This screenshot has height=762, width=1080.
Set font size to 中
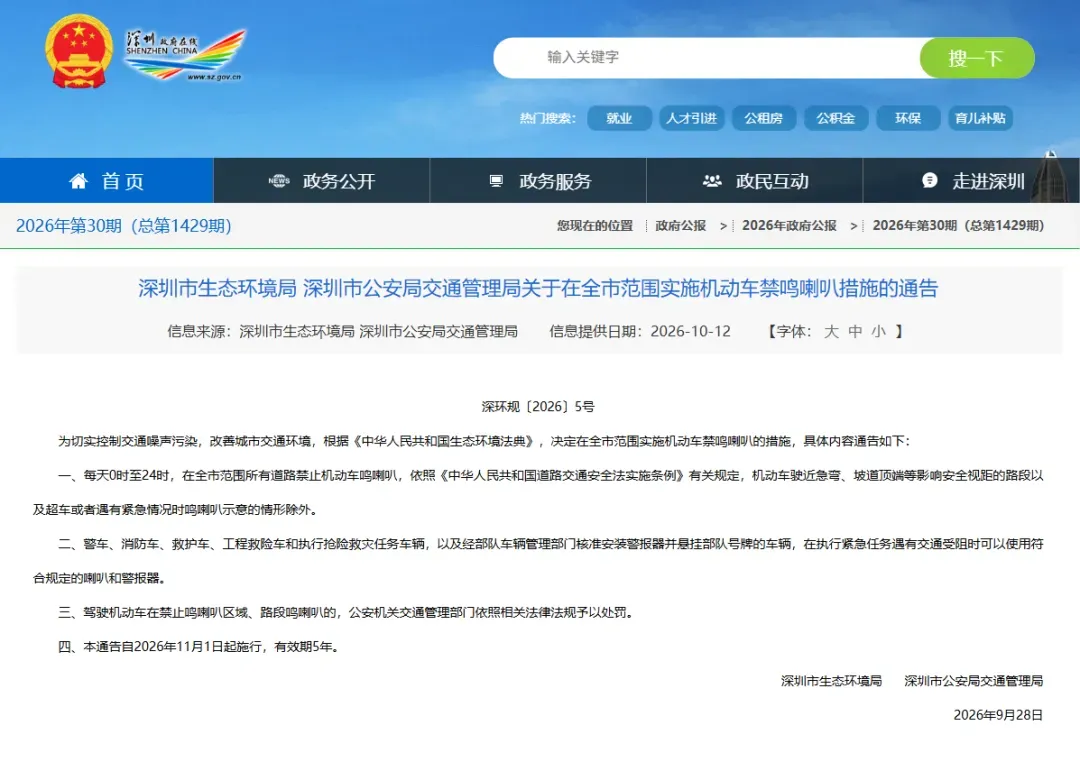tap(855, 331)
